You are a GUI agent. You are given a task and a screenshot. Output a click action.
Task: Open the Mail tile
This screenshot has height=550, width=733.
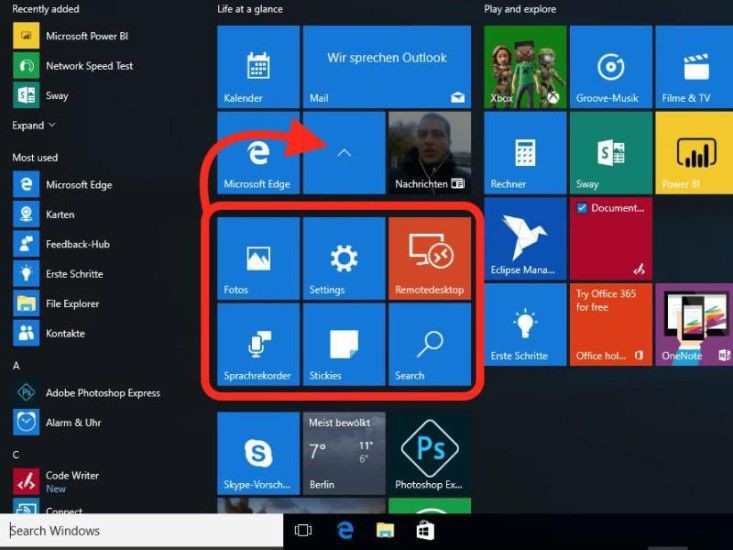[387, 67]
